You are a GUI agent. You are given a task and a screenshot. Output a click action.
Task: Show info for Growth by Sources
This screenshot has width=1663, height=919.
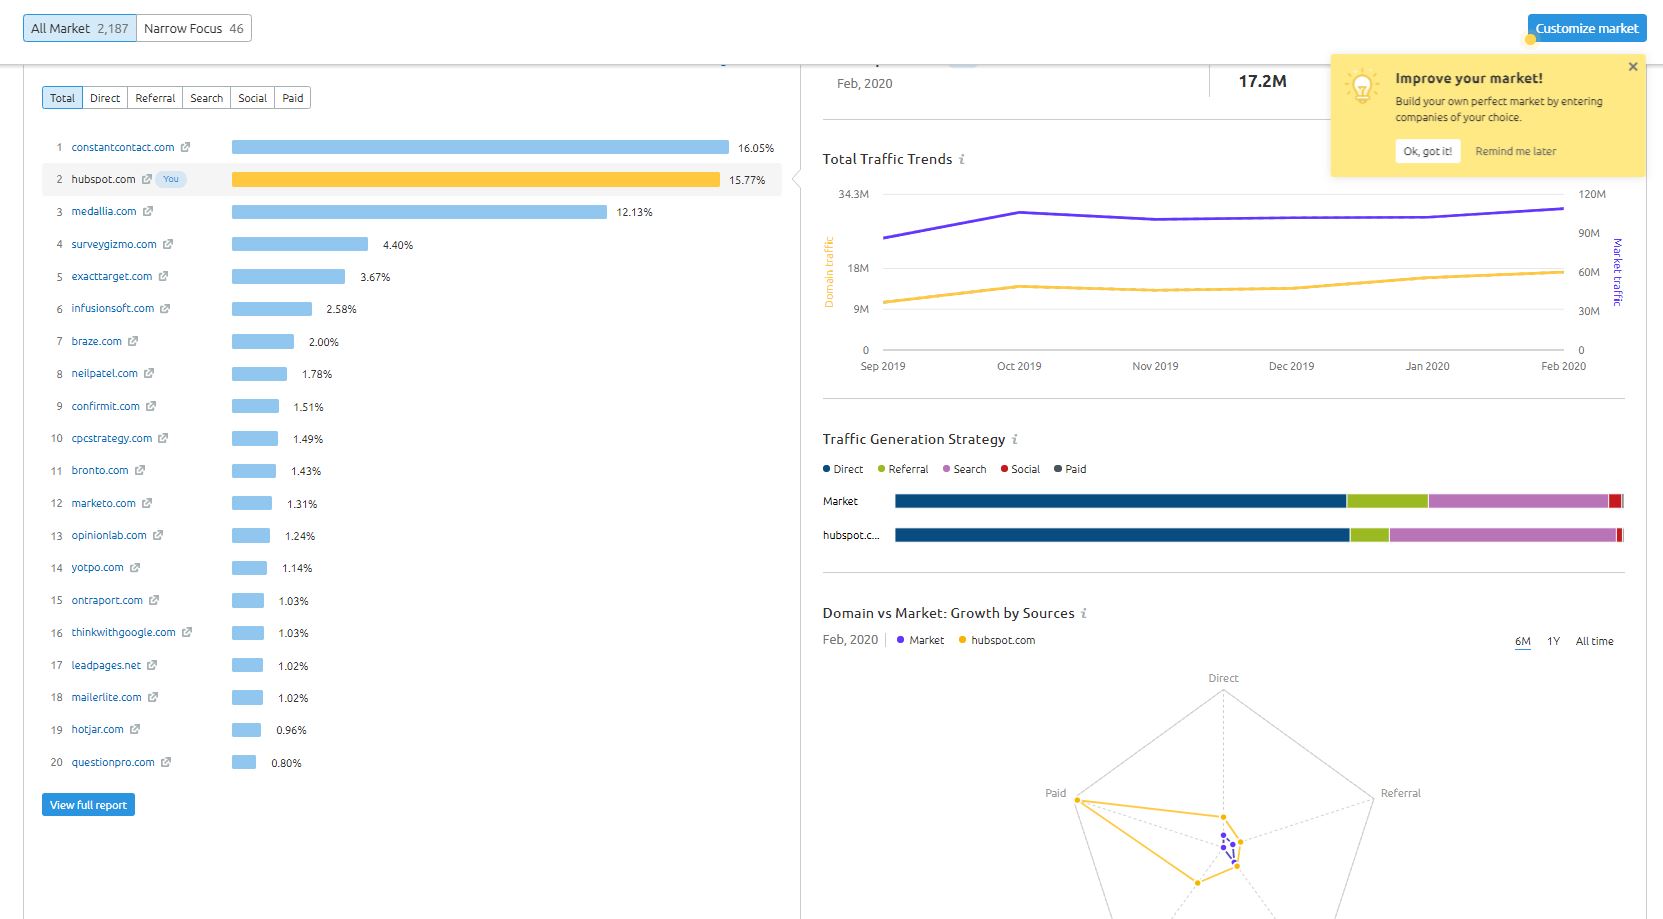click(x=1084, y=613)
